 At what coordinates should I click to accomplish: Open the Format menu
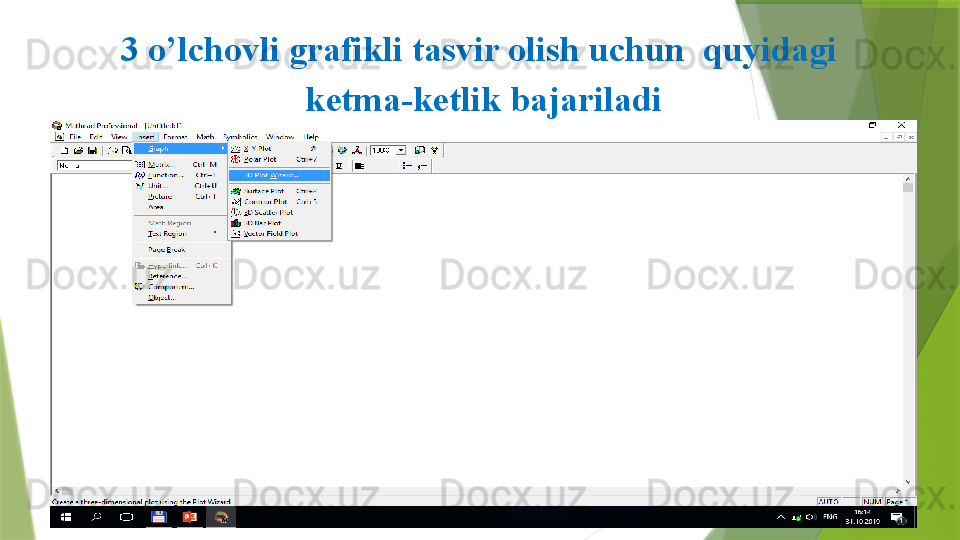[175, 136]
